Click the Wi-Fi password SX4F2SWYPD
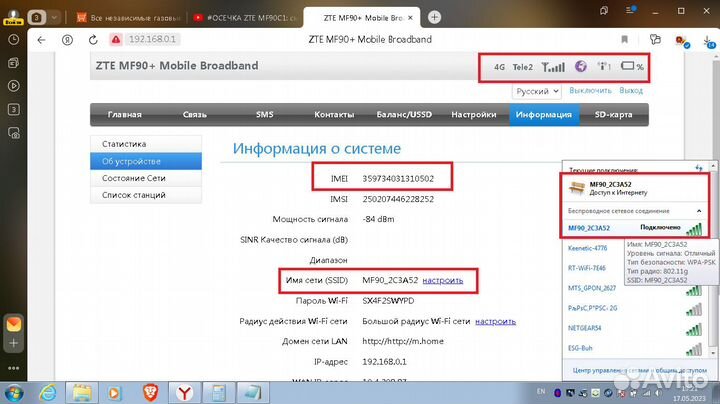 (388, 301)
